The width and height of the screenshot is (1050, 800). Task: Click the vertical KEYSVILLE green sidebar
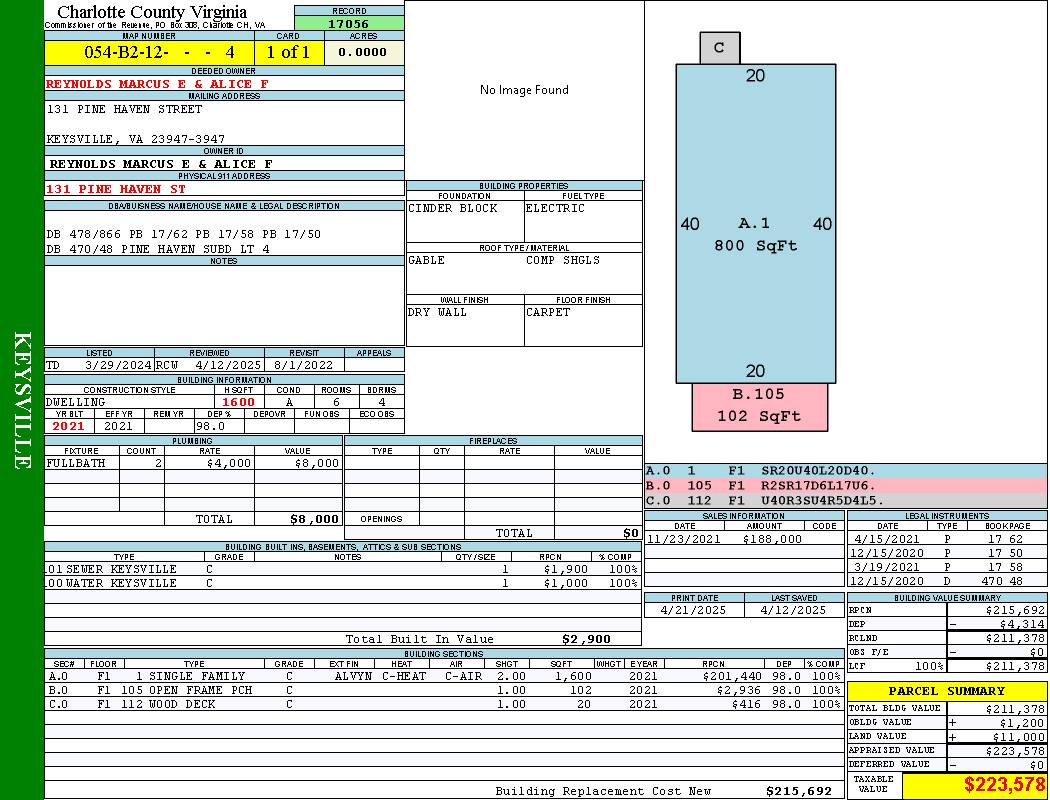click(22, 400)
